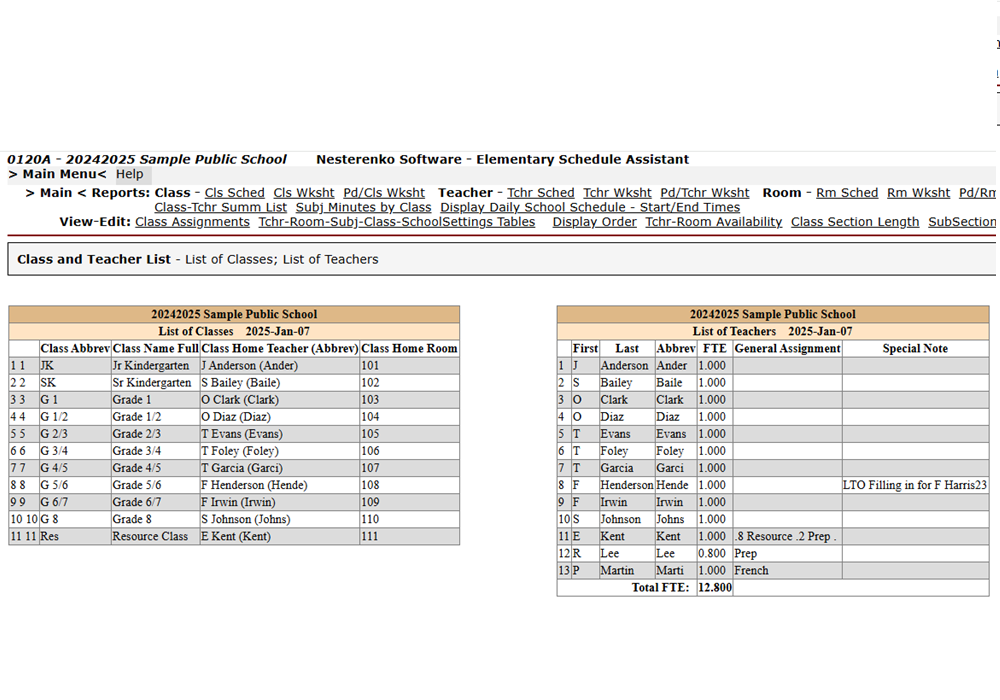Open the Pd/Tchr Wksht report
The height and width of the screenshot is (700, 1000).
pyautogui.click(x=704, y=193)
